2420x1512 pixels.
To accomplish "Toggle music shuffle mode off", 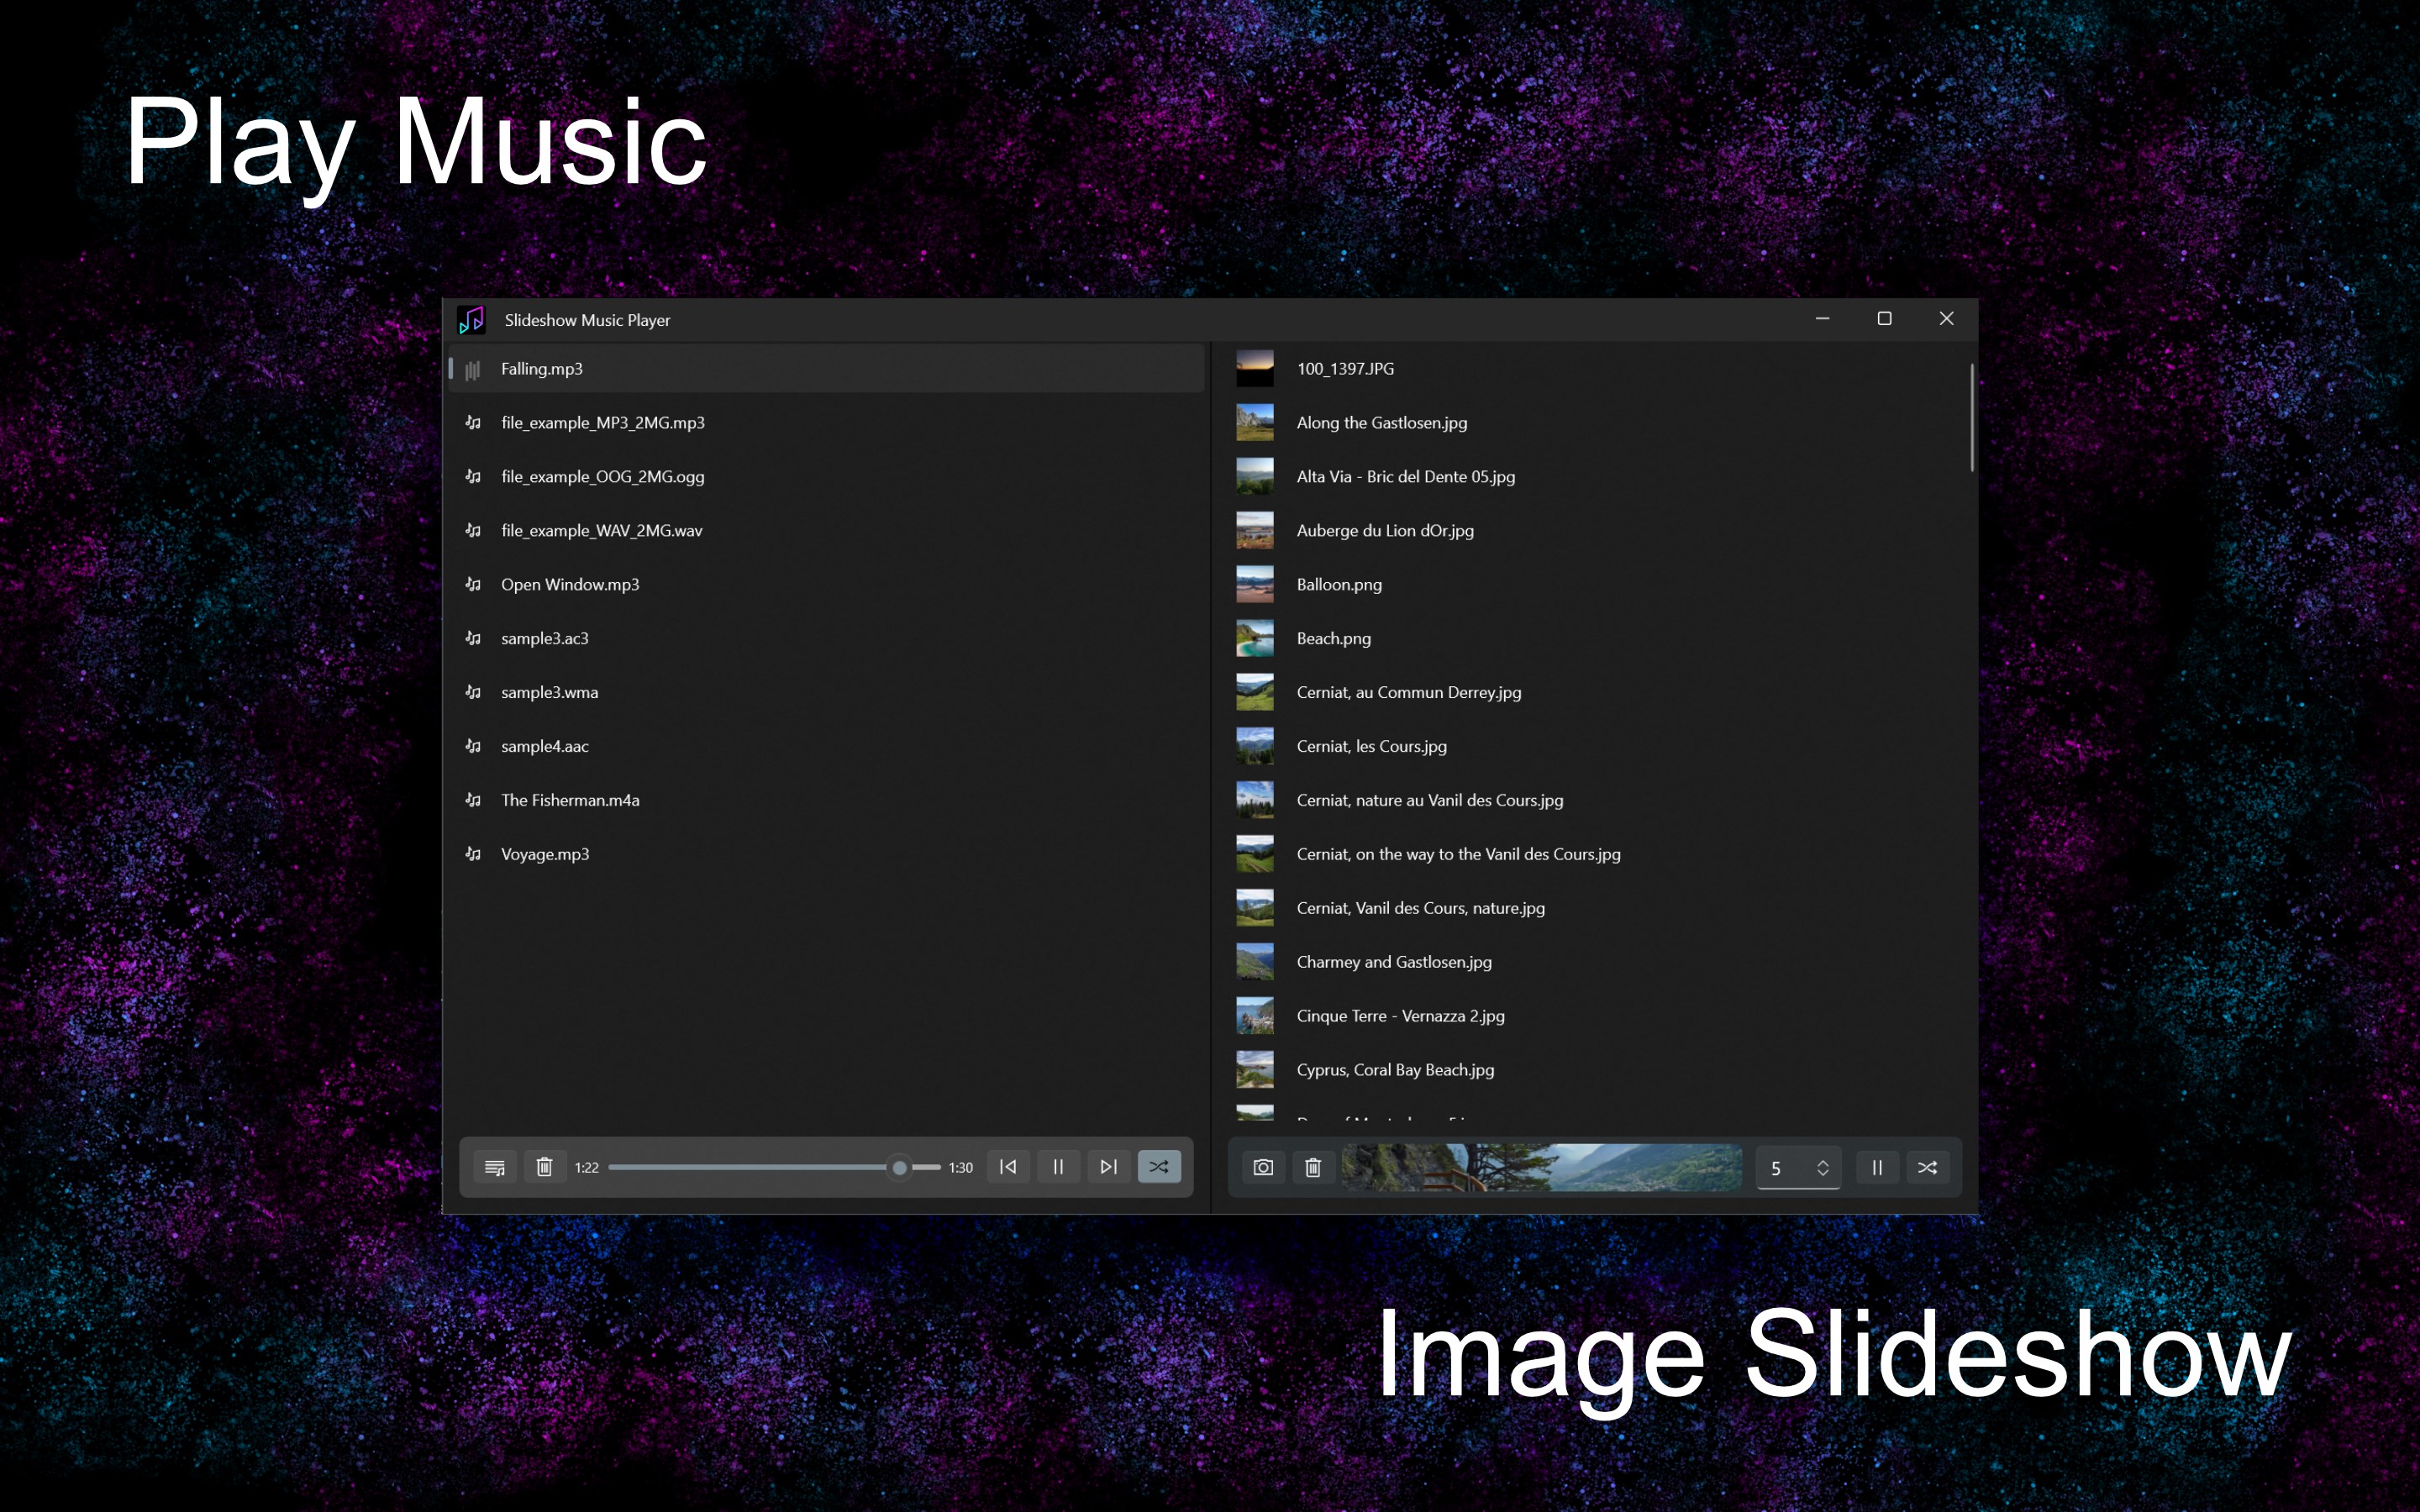I will tap(1159, 1167).
